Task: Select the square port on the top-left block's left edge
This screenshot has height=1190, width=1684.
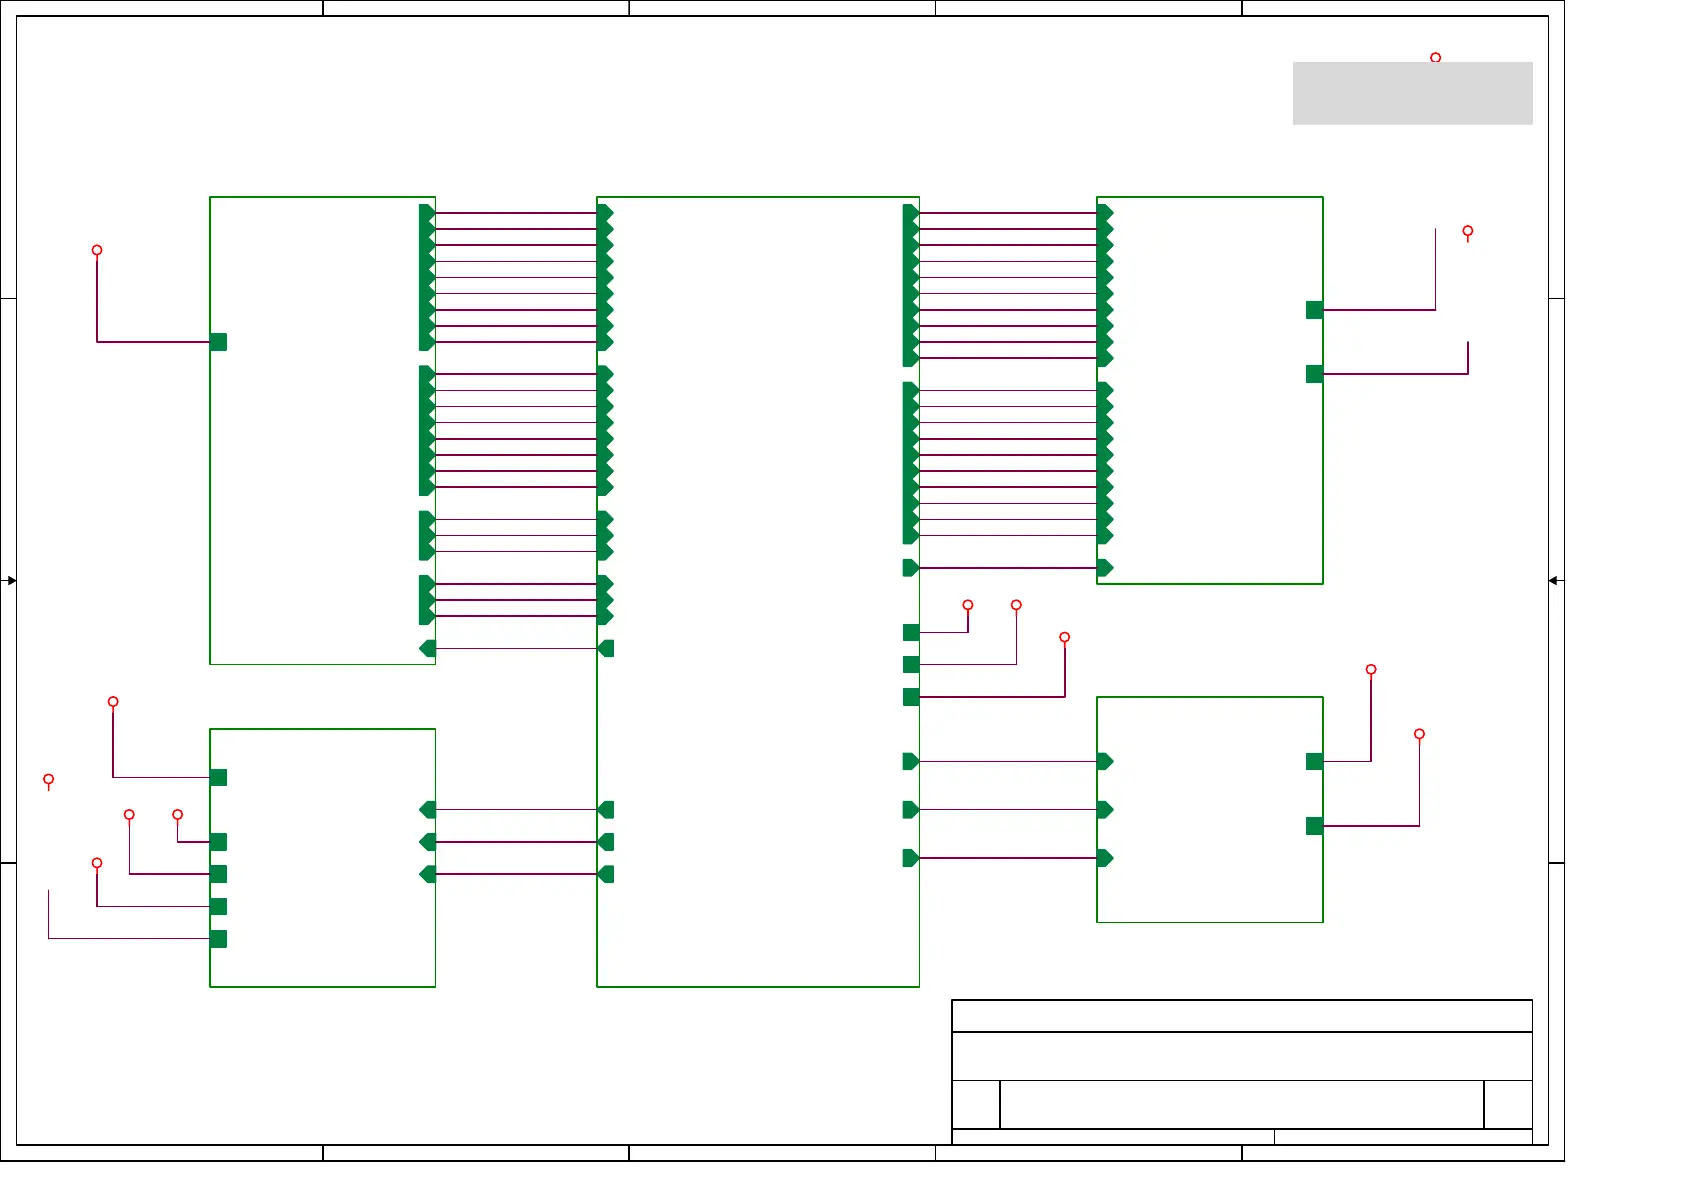Action: click(218, 342)
